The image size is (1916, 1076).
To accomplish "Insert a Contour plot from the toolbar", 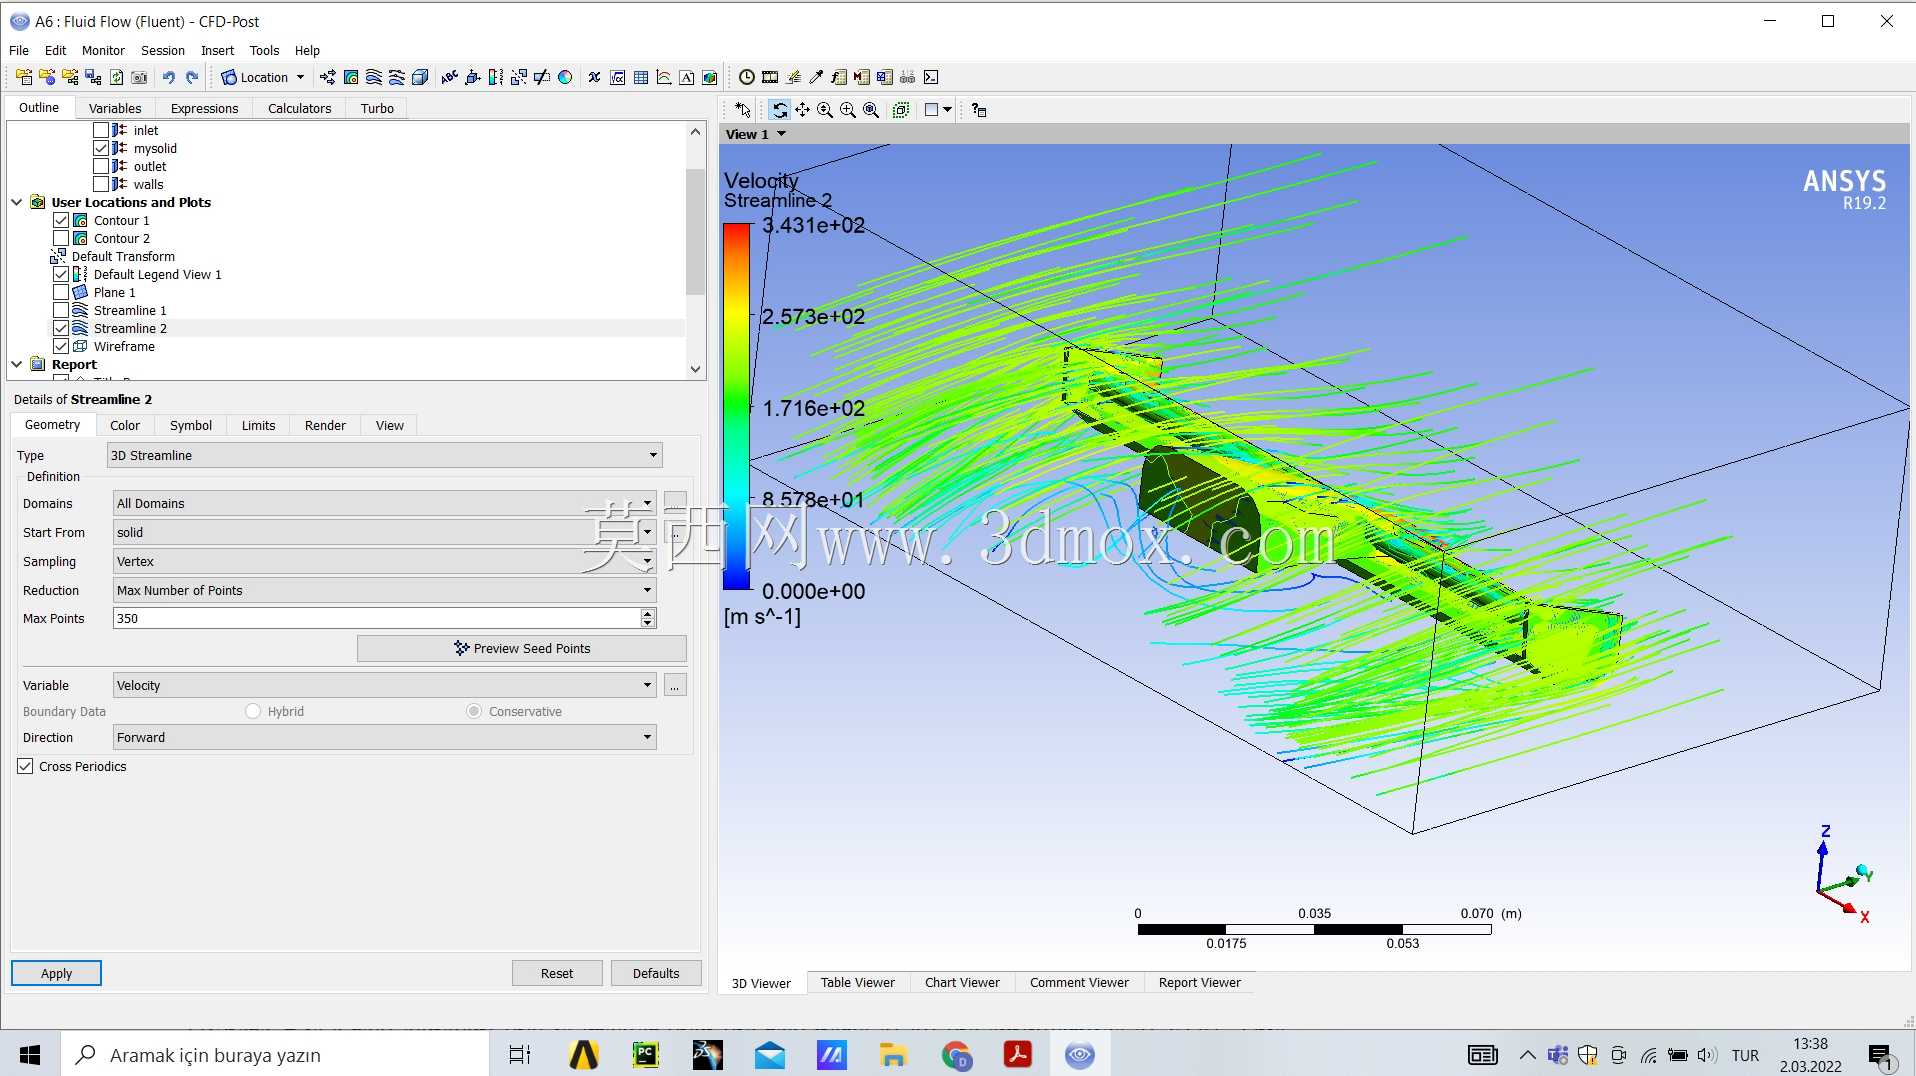I will coord(351,77).
